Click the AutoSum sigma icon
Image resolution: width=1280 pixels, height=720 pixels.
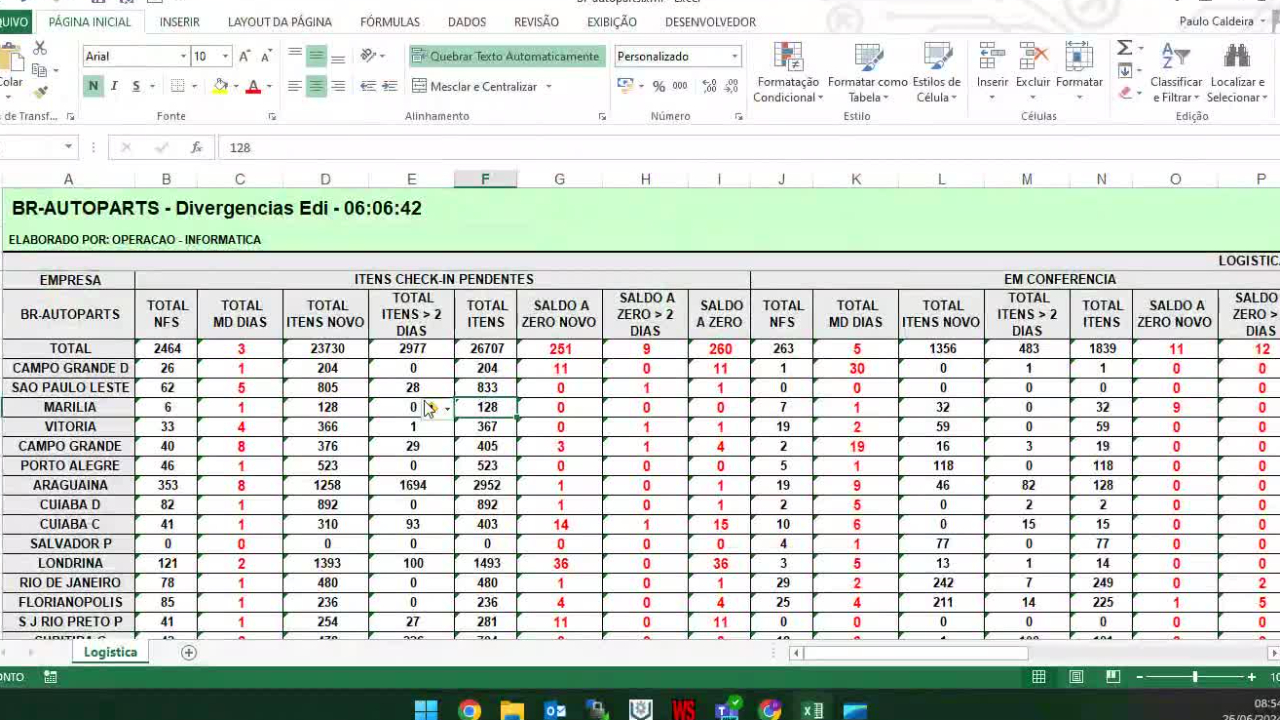[1125, 48]
